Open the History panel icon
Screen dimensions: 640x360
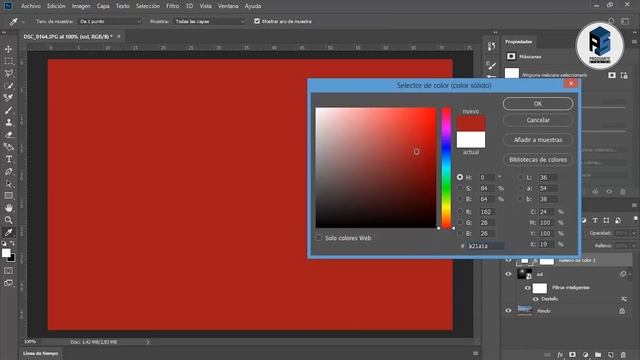[491, 47]
